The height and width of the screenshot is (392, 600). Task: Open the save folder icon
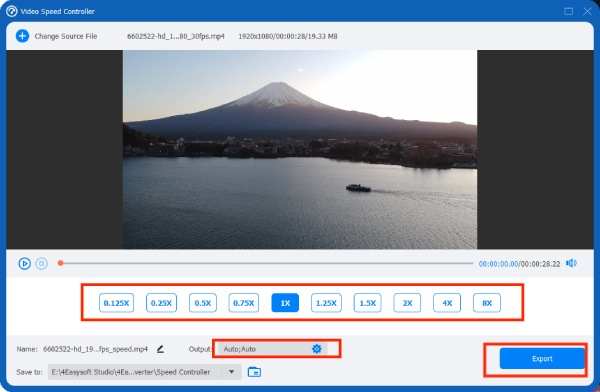tap(254, 372)
